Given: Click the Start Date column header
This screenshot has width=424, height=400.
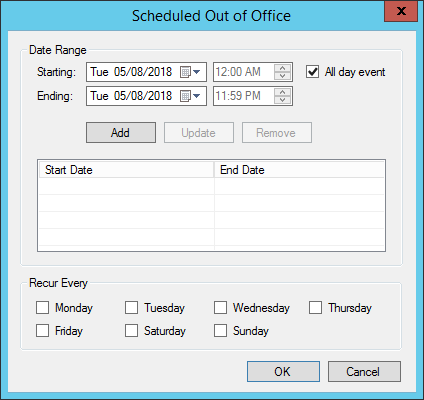Looking at the screenshot, I should [x=126, y=170].
